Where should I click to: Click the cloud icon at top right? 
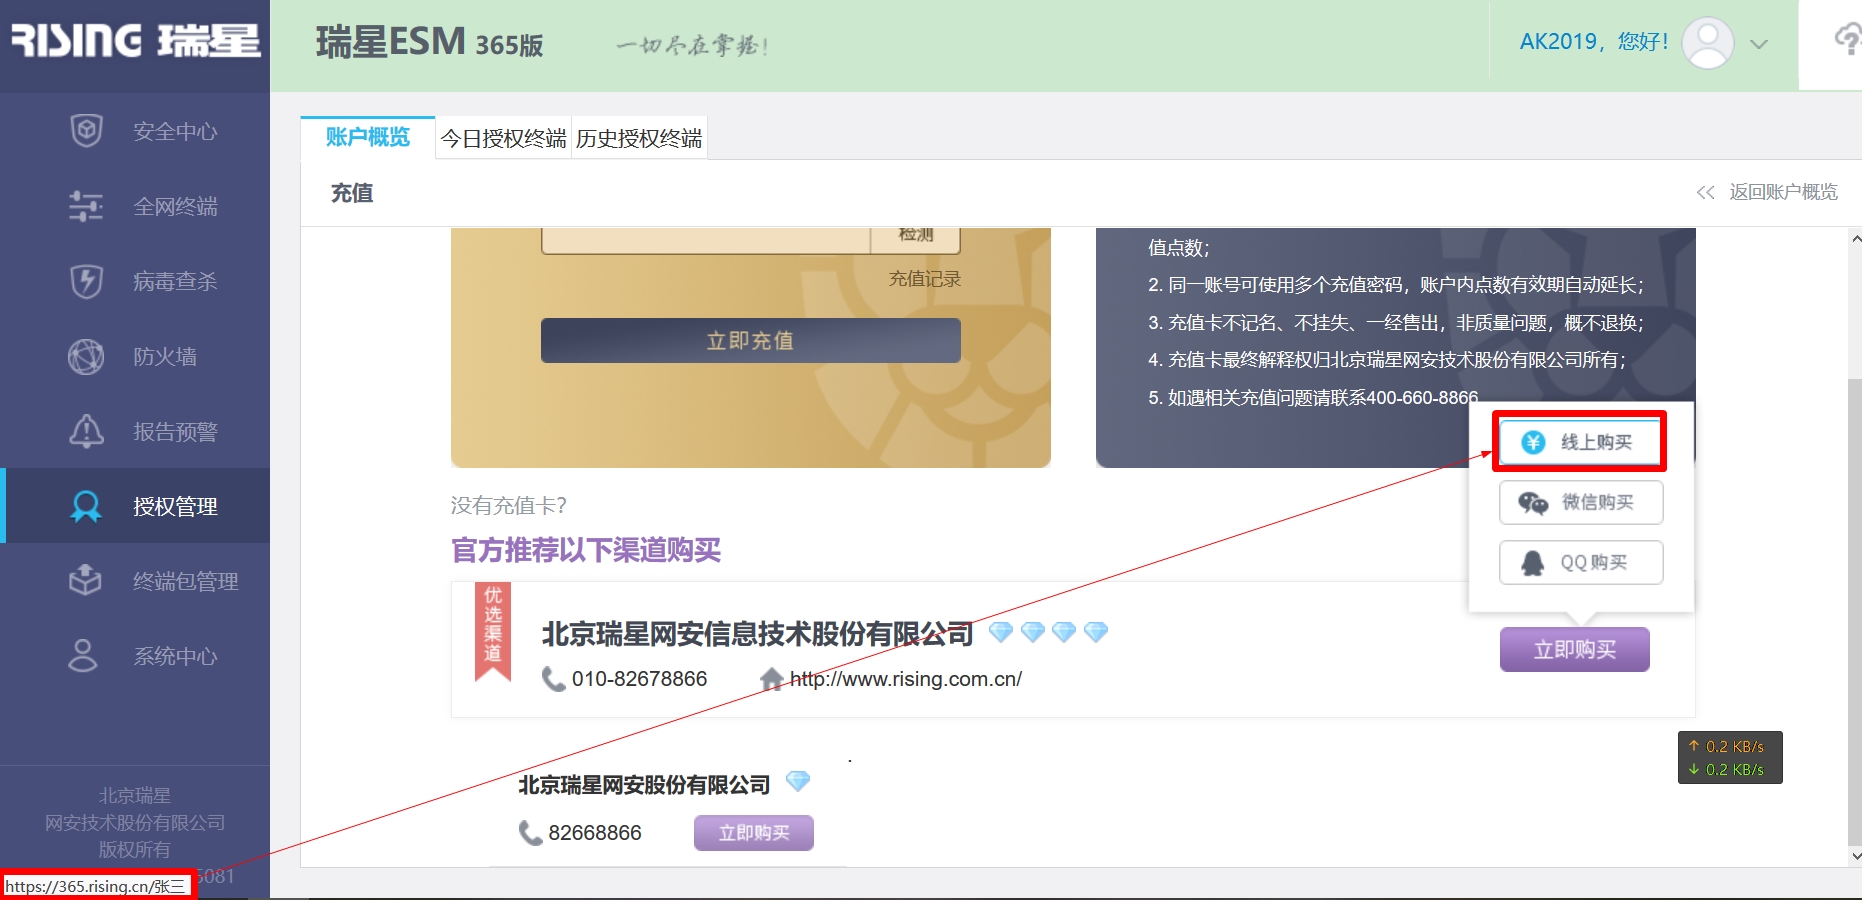tap(1846, 41)
